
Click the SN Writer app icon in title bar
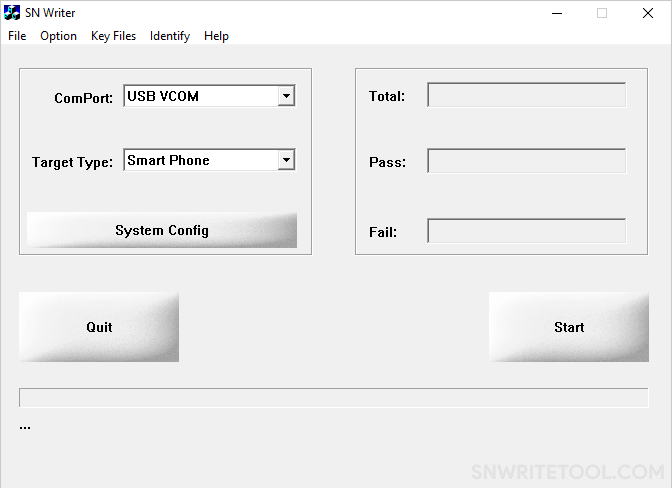[12, 13]
